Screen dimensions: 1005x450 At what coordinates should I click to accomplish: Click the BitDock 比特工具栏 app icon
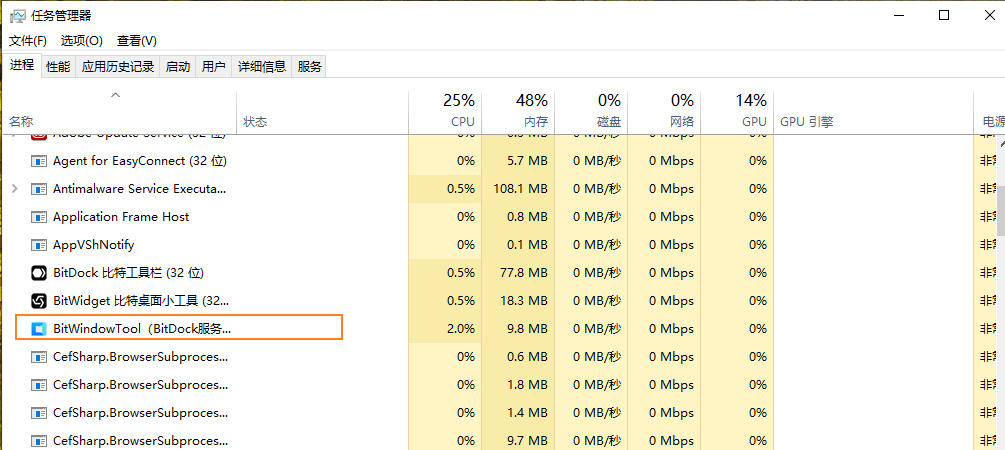tap(39, 273)
